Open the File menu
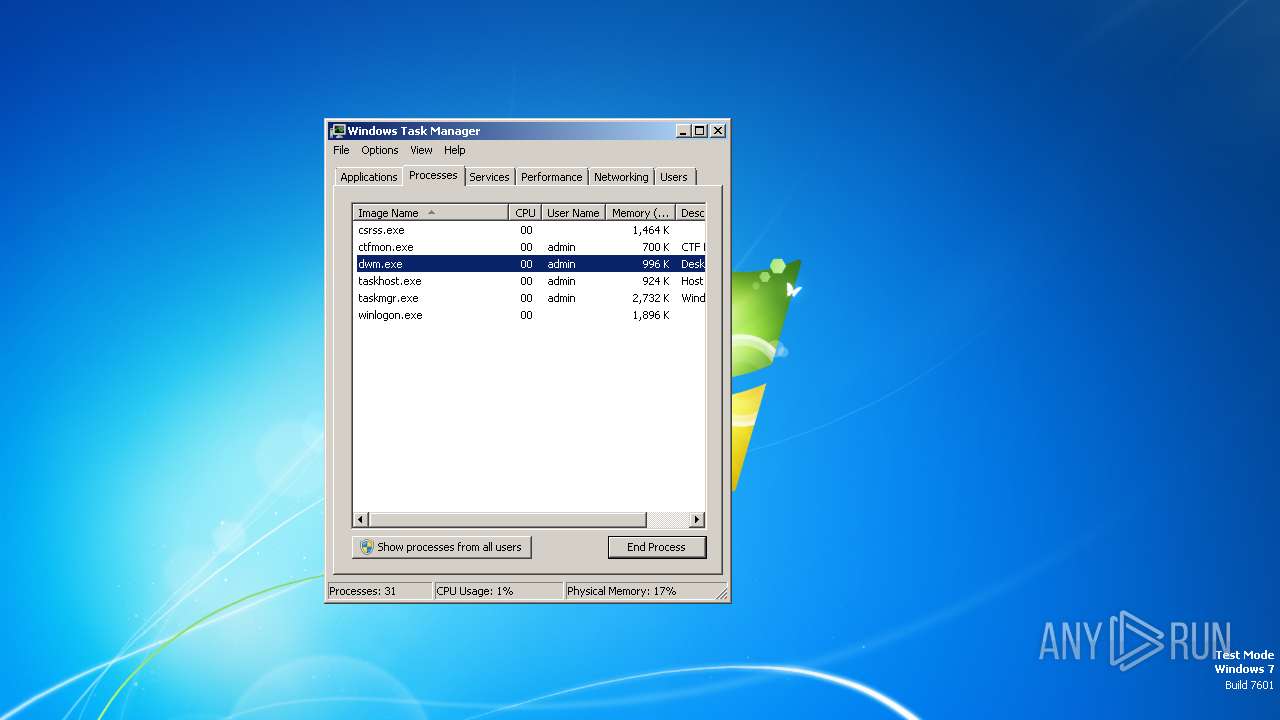The width and height of the screenshot is (1280, 720). (341, 150)
